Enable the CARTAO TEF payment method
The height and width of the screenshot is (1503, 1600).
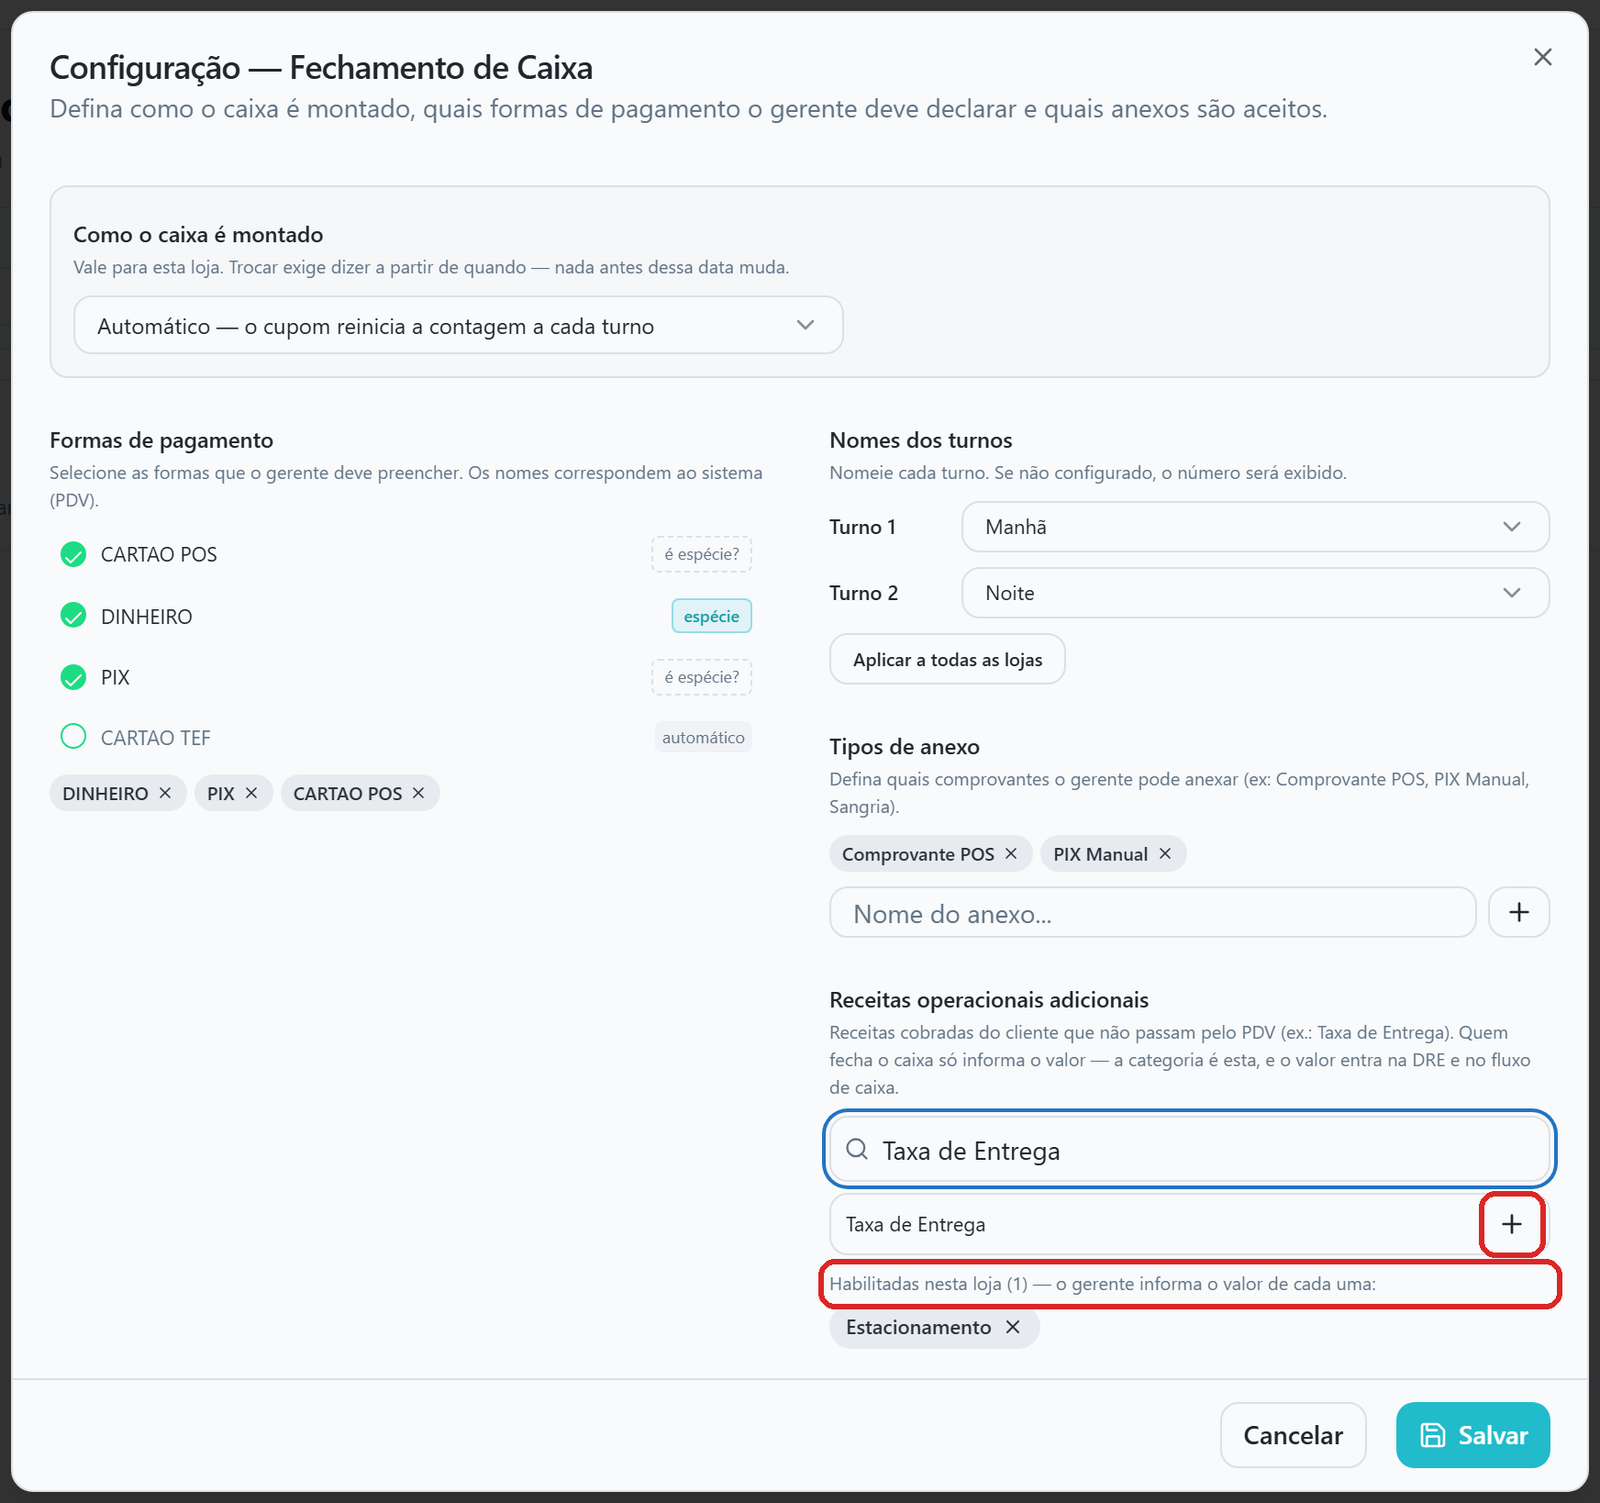[x=73, y=737]
